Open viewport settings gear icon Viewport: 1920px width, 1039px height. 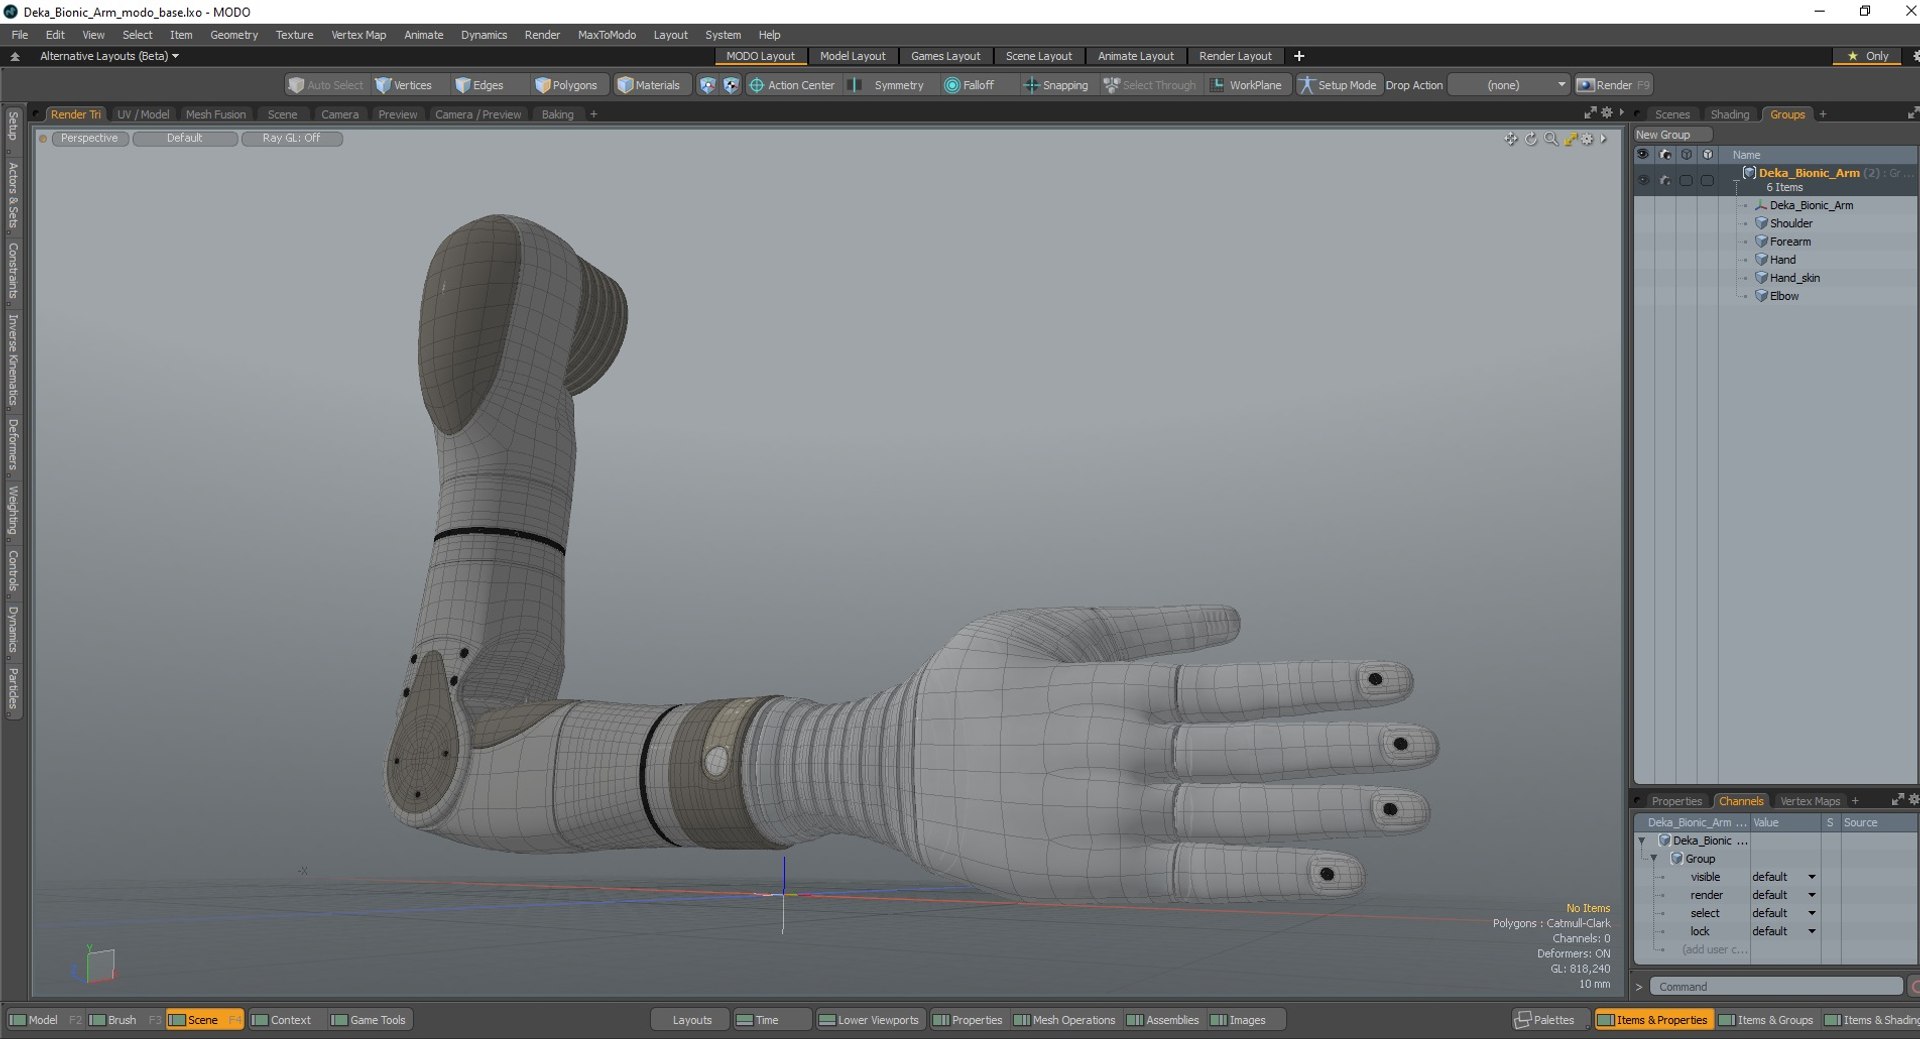(x=1587, y=139)
